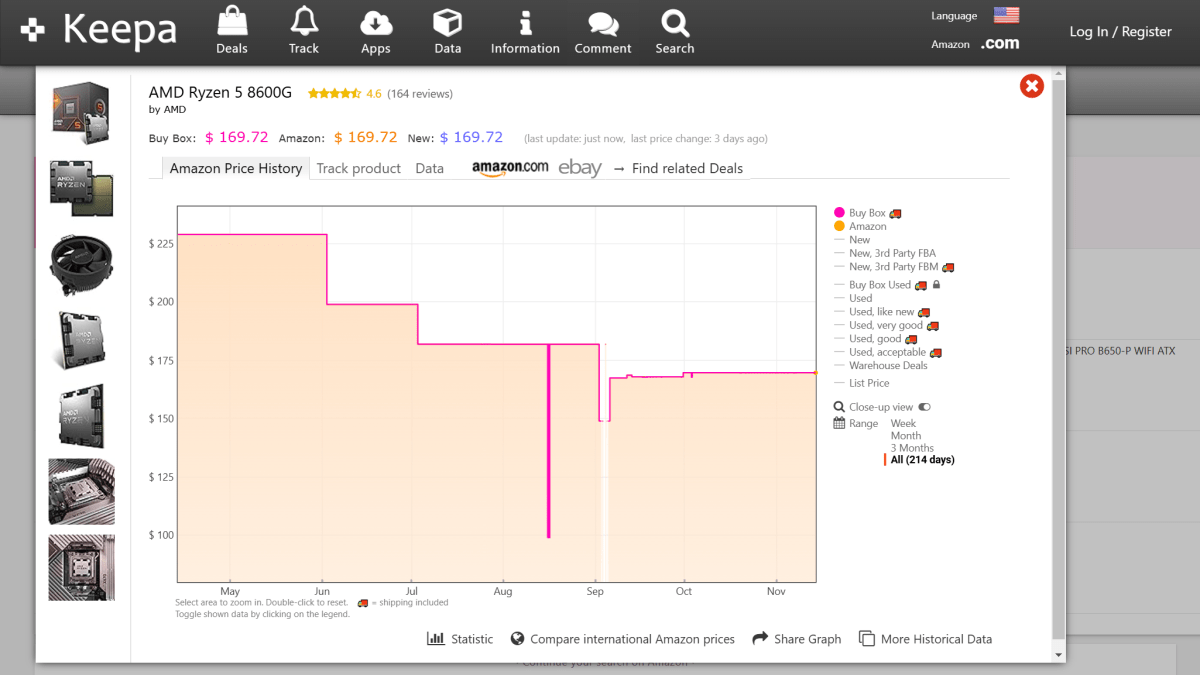Toggle Amazon price series in legend
Viewport: 1200px width, 675px height.
tap(867, 226)
